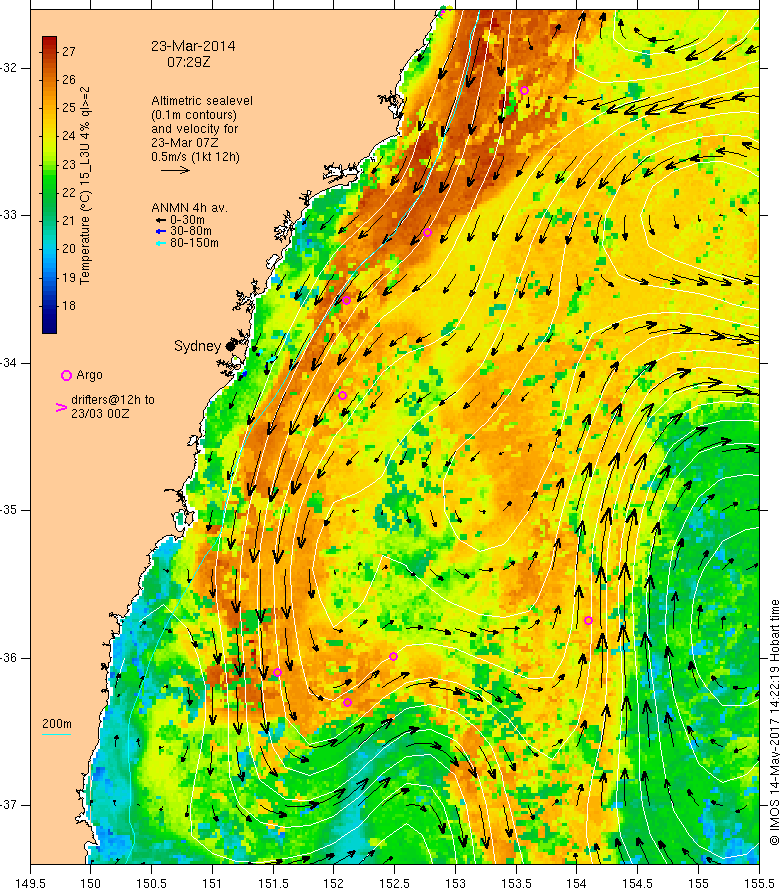Click the longitude axis label 151
The width and height of the screenshot is (780, 890).
click(x=212, y=883)
